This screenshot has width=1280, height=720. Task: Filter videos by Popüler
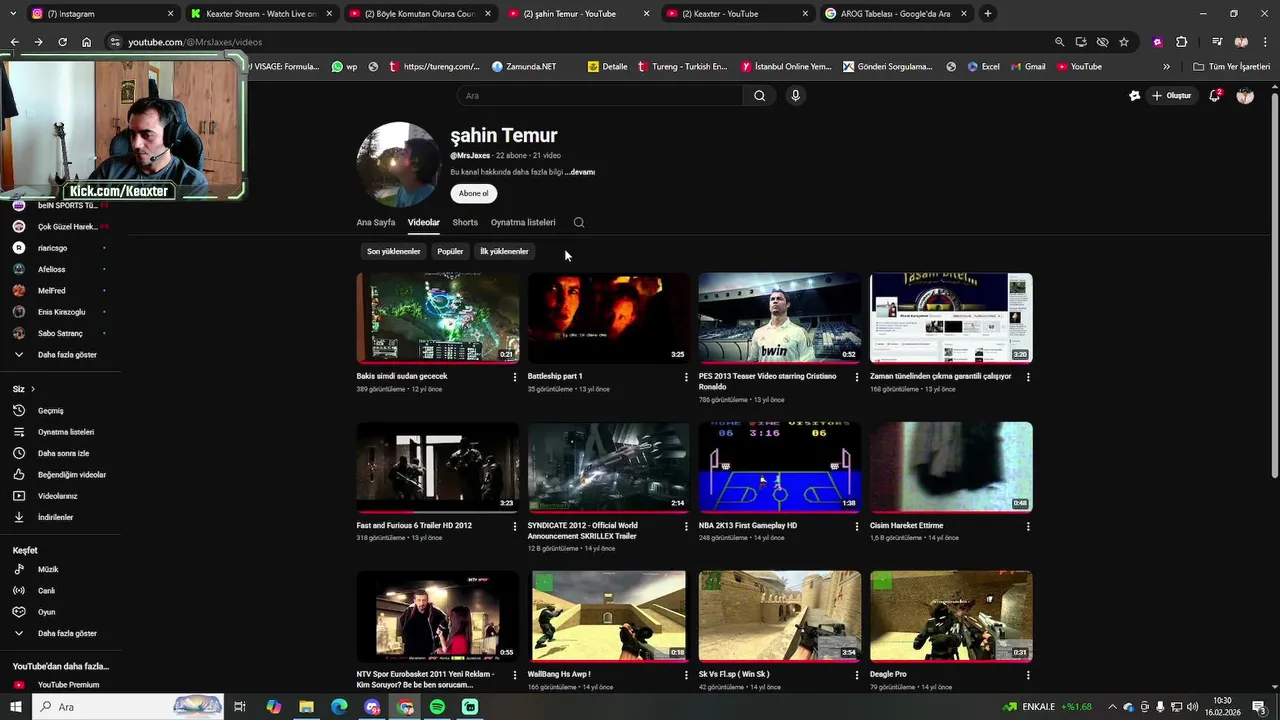(x=450, y=252)
